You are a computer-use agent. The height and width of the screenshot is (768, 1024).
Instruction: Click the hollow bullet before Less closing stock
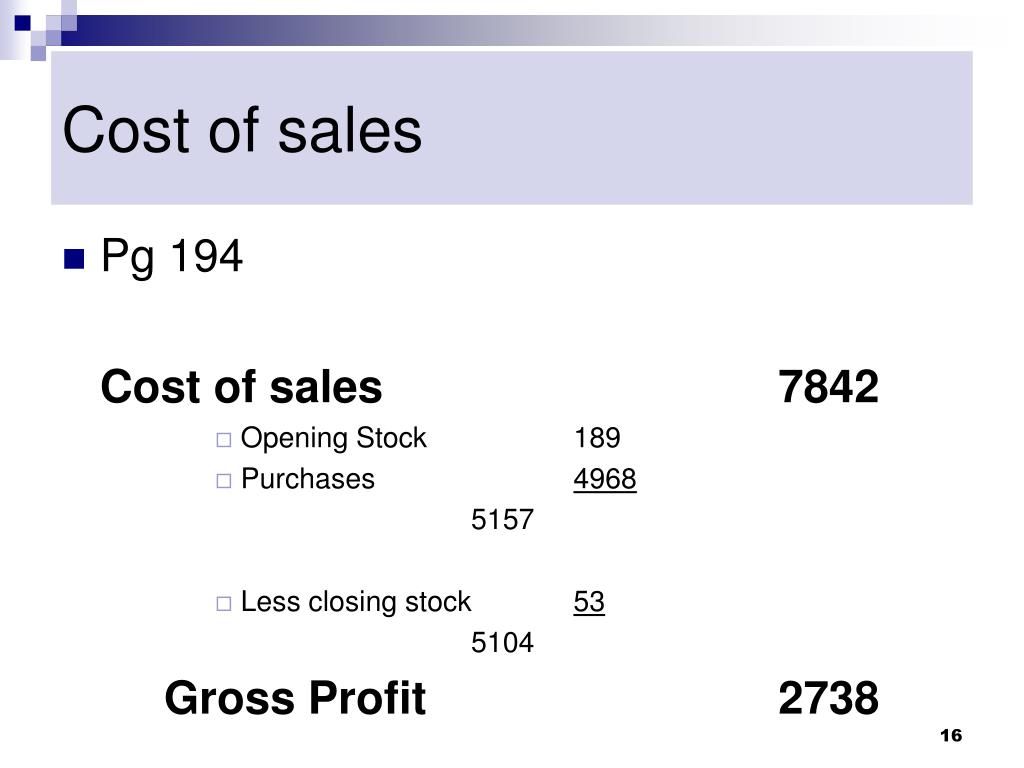tap(223, 603)
